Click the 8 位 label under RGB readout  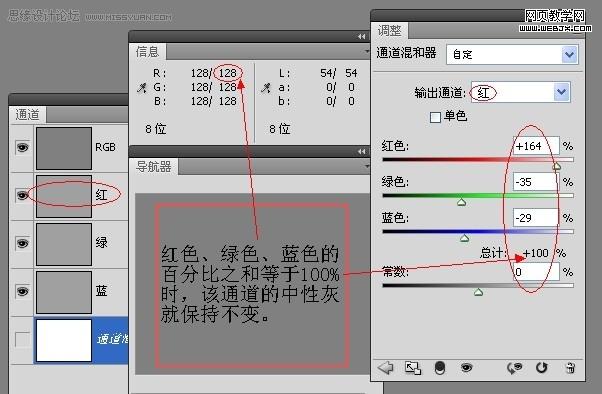tap(155, 129)
